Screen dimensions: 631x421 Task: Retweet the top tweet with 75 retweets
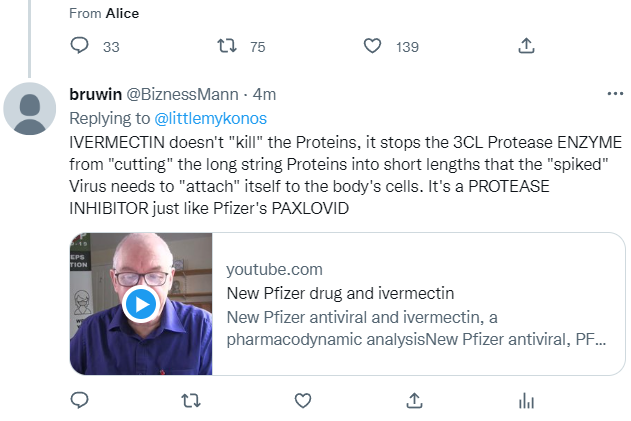228,46
